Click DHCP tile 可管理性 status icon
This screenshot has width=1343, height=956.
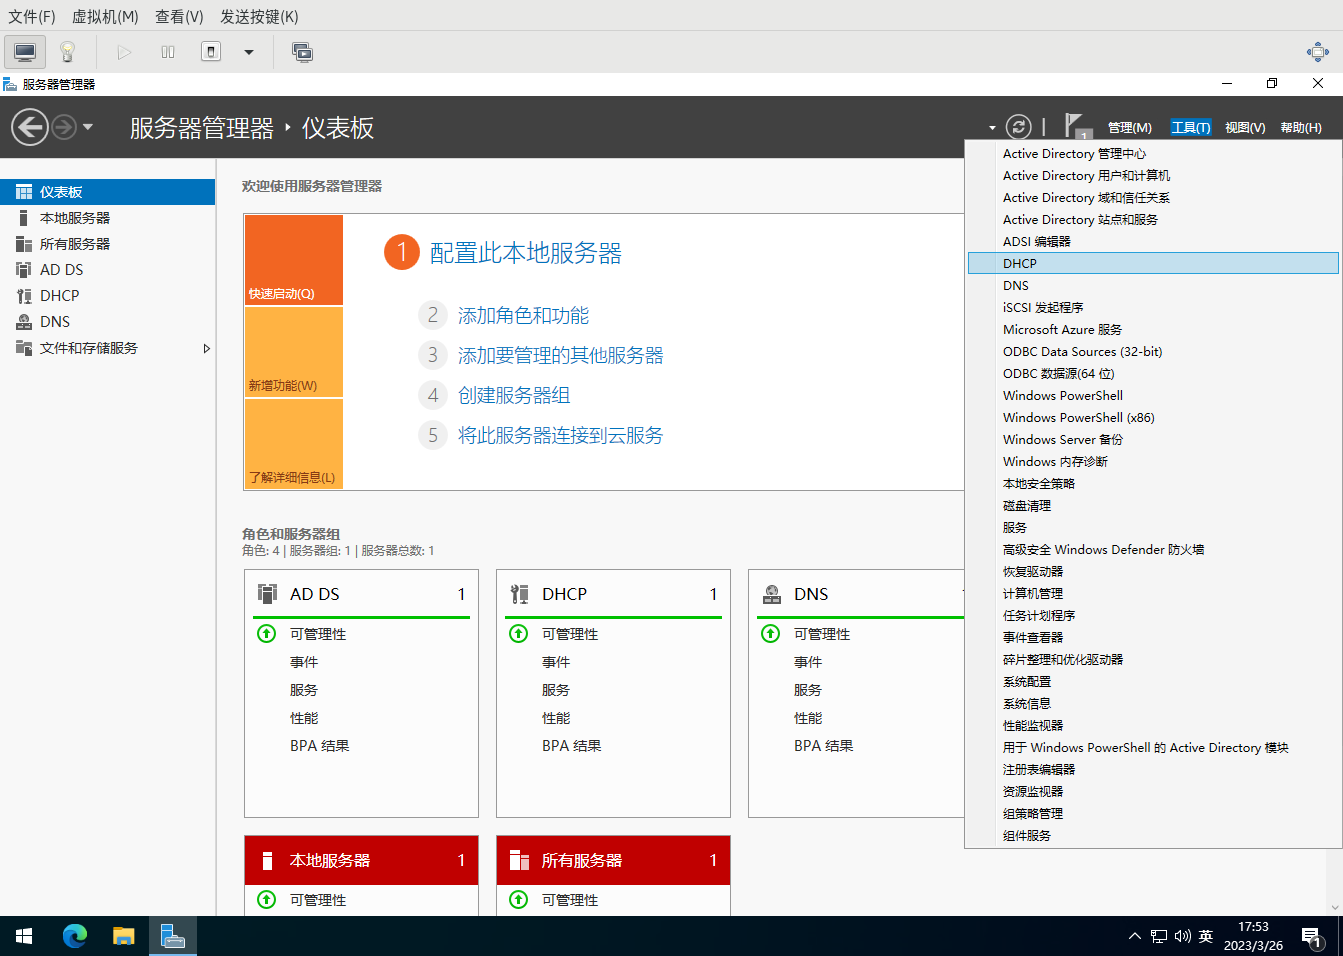point(519,634)
